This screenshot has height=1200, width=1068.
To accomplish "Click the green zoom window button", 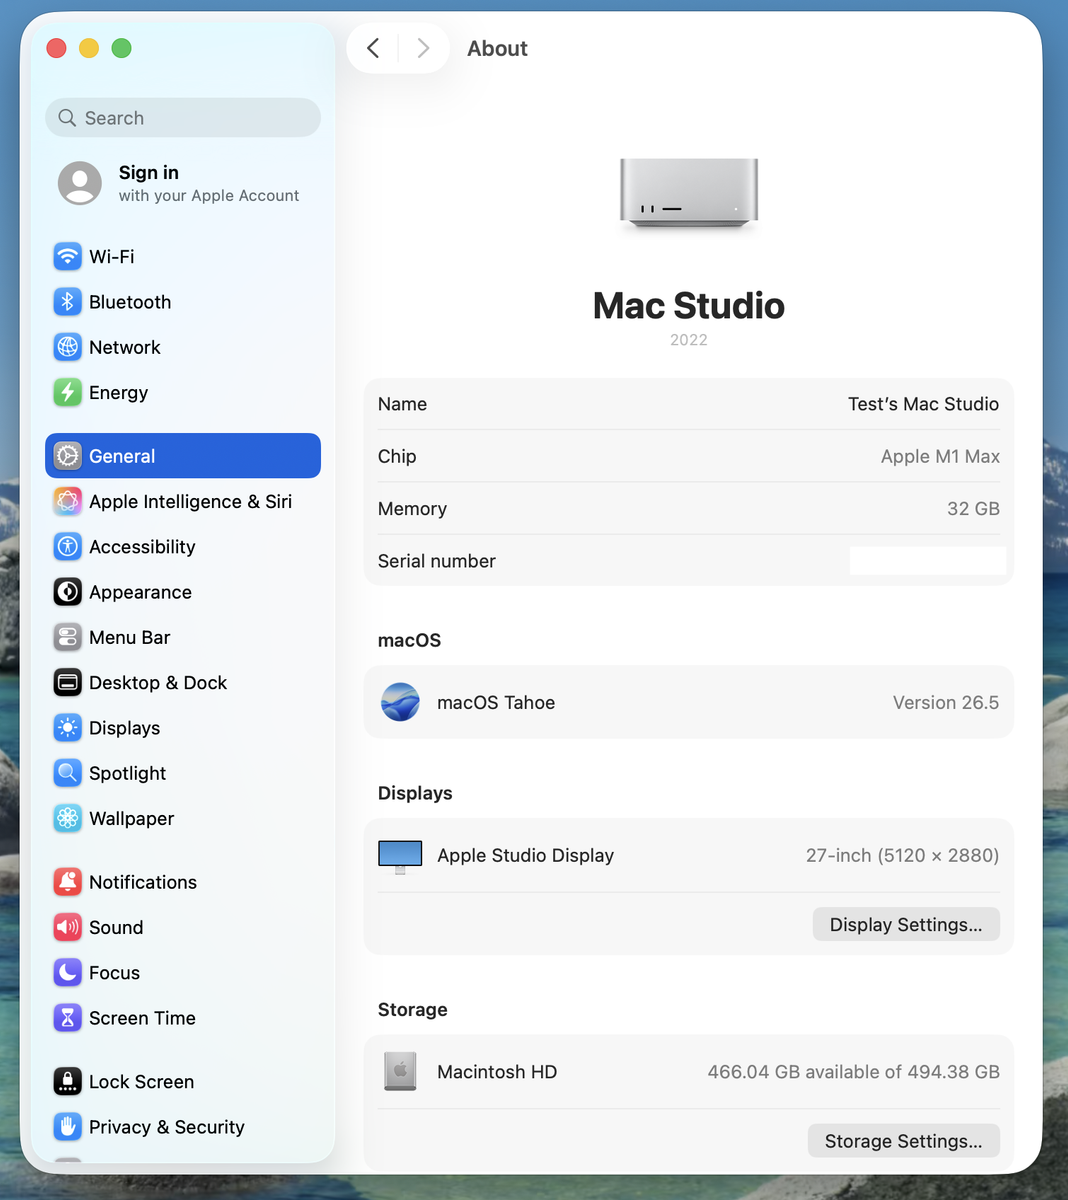I will (121, 48).
